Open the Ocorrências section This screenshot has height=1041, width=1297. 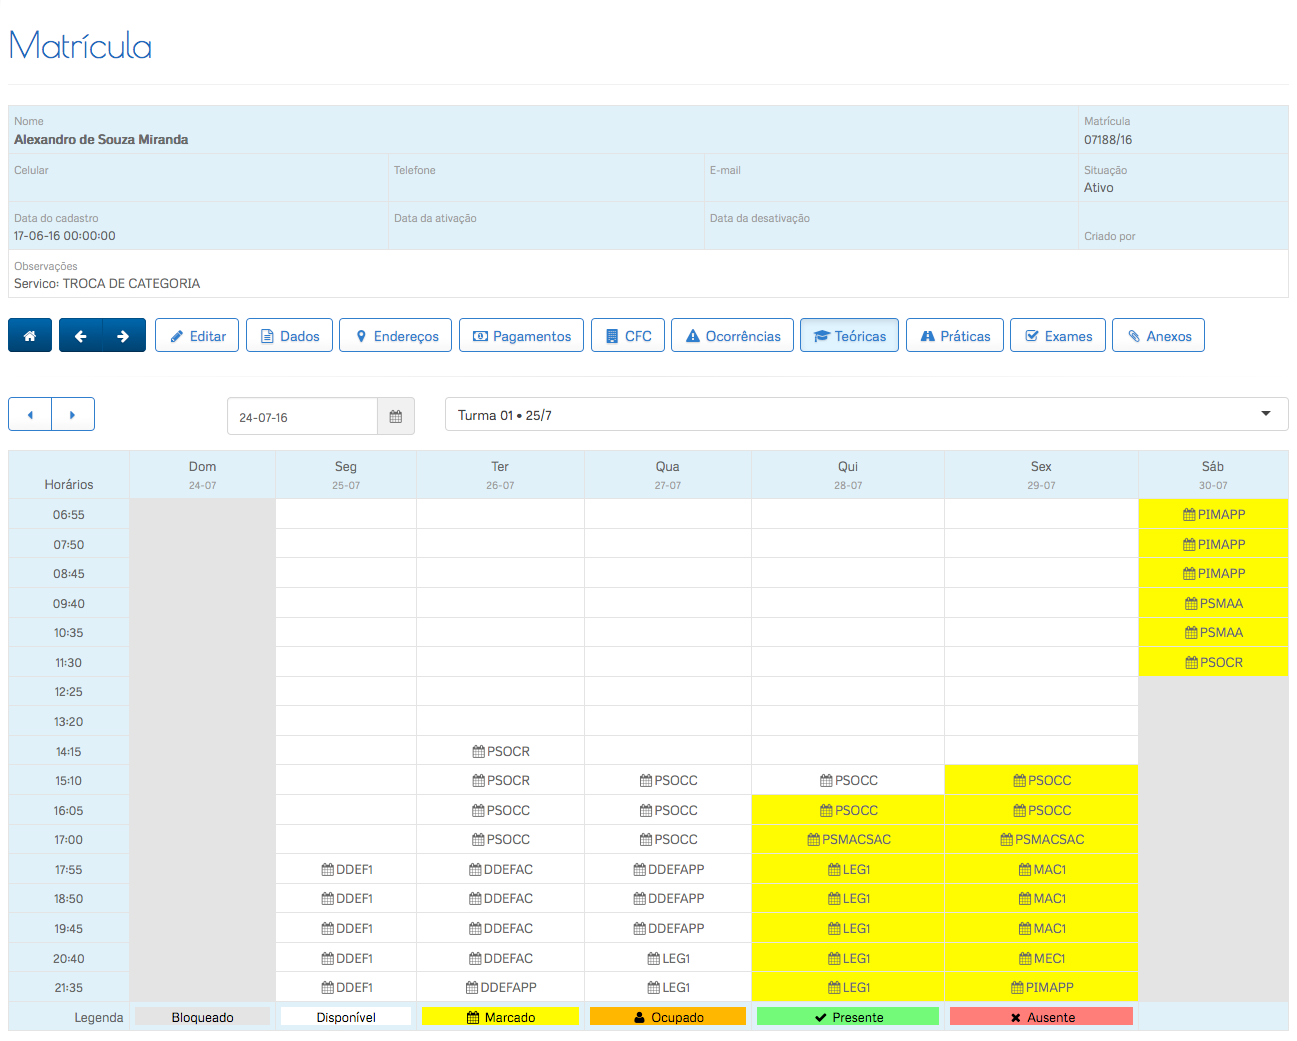(732, 336)
